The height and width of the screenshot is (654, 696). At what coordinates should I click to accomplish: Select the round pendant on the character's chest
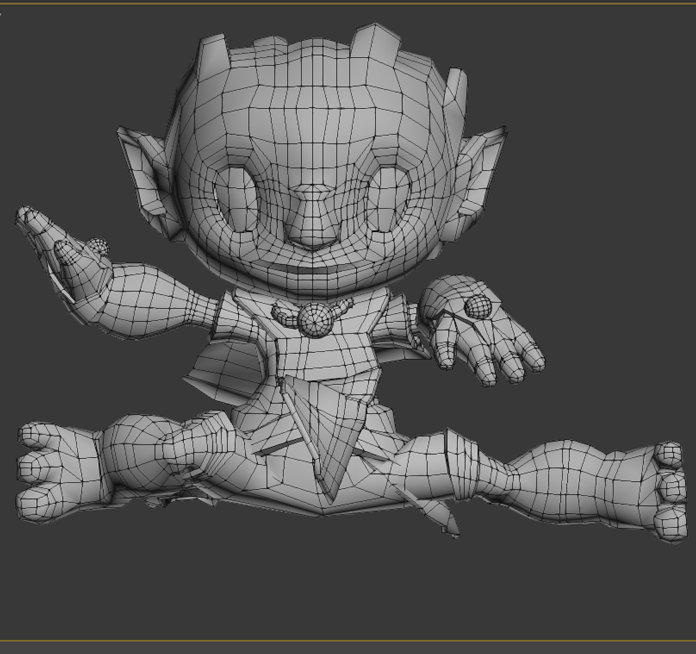click(x=315, y=320)
